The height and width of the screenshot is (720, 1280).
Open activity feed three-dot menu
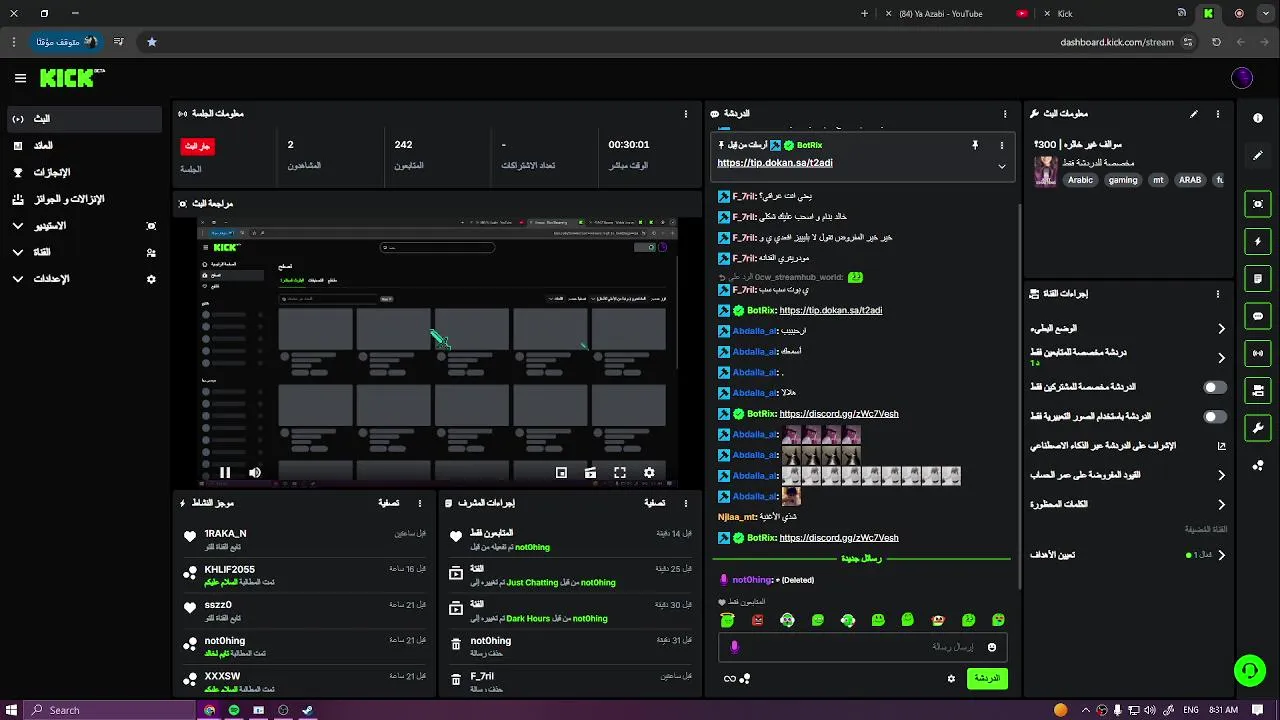[420, 503]
